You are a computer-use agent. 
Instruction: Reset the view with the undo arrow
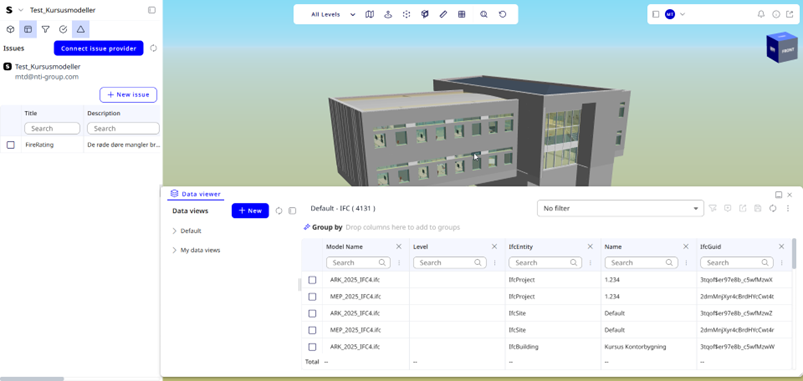[x=502, y=14]
